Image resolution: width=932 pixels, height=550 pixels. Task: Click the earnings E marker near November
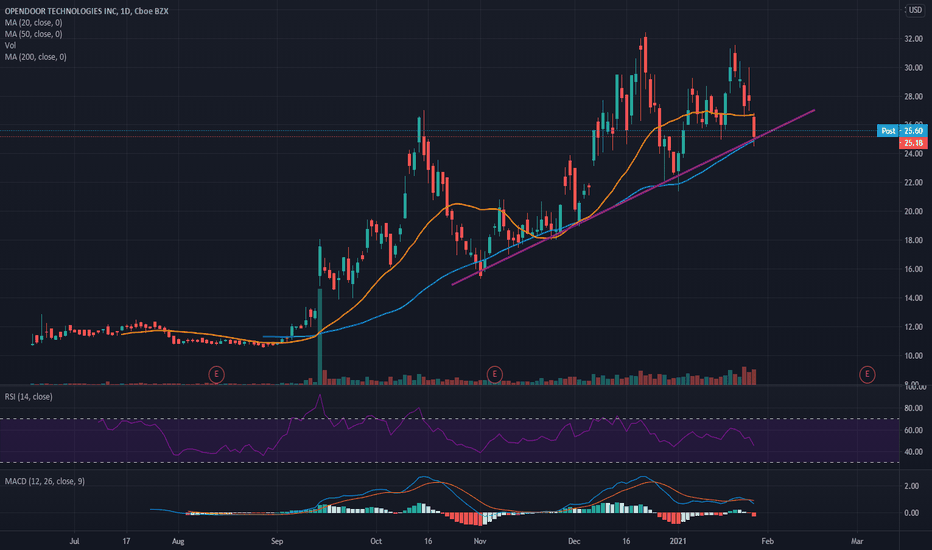pyautogui.click(x=495, y=374)
